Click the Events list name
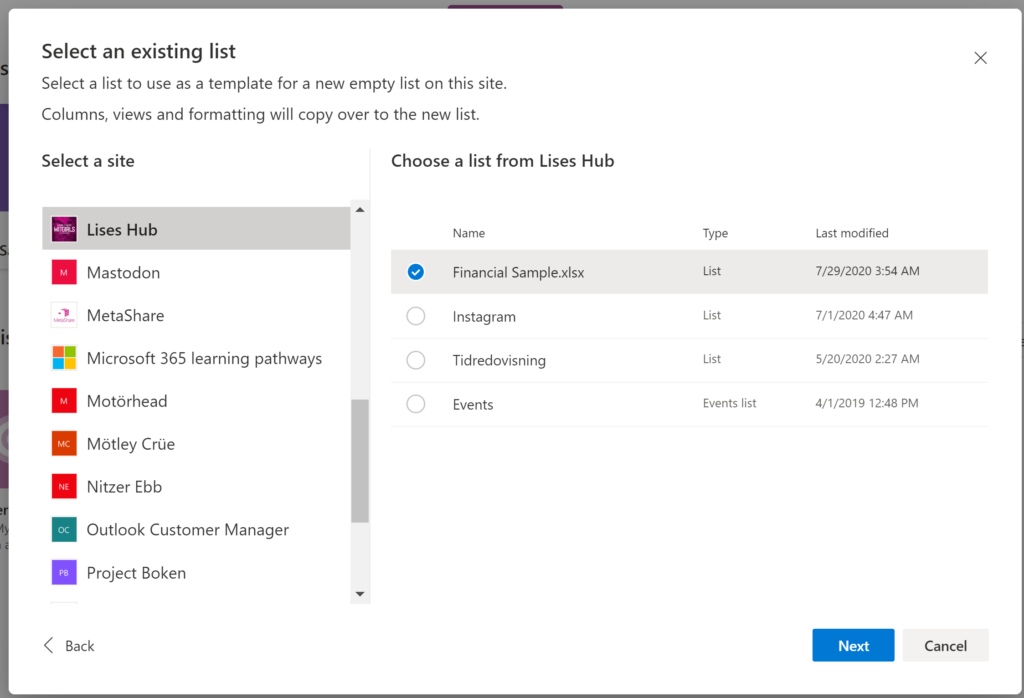Viewport: 1024px width, 698px height. [x=473, y=404]
